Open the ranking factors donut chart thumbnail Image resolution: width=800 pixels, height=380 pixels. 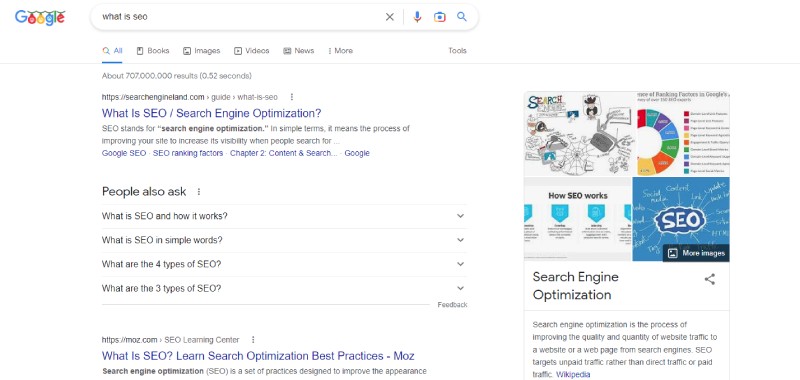tap(684, 134)
